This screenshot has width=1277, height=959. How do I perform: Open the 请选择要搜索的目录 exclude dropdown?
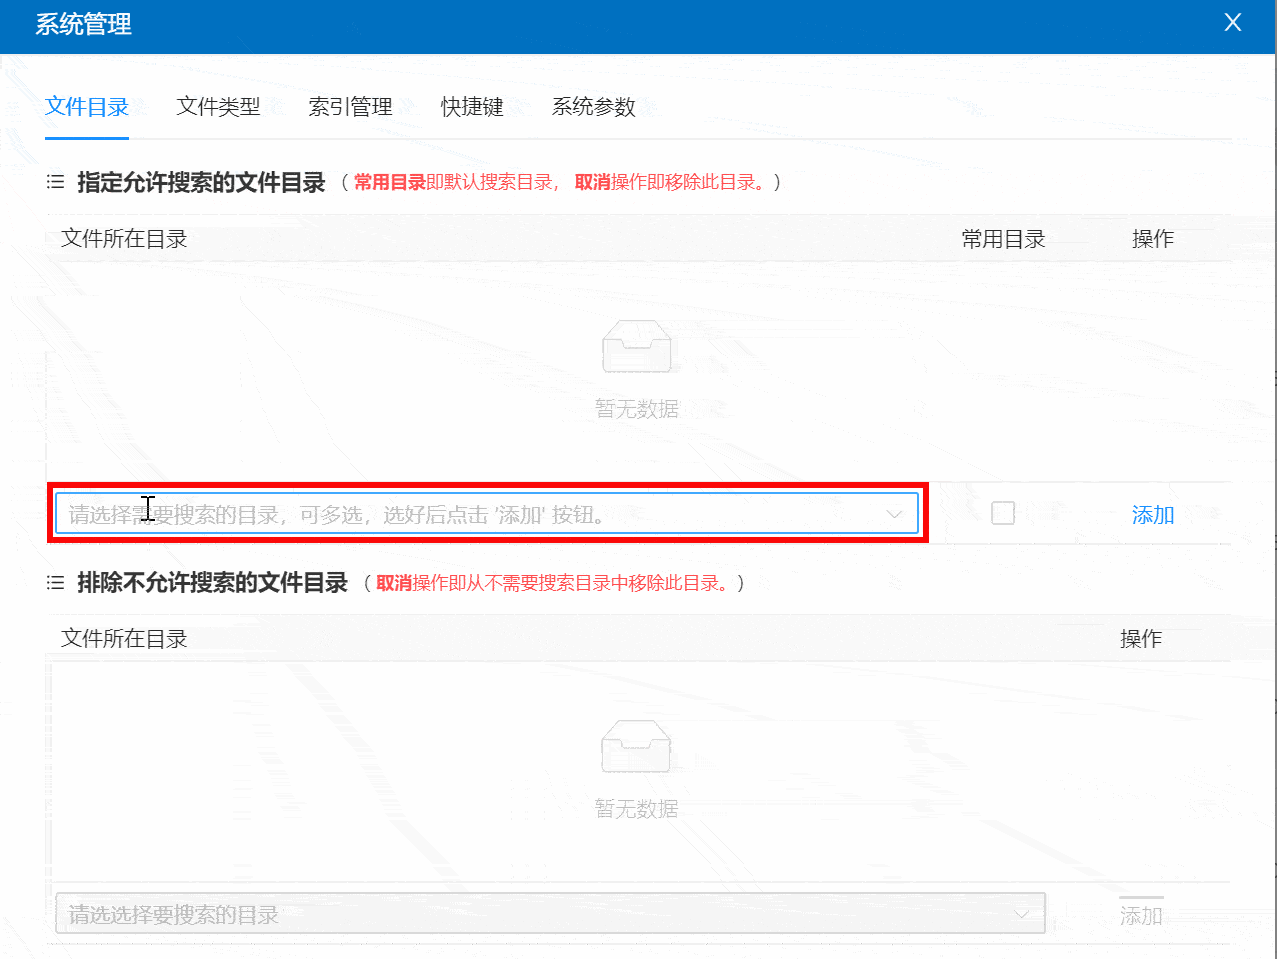tap(530, 914)
